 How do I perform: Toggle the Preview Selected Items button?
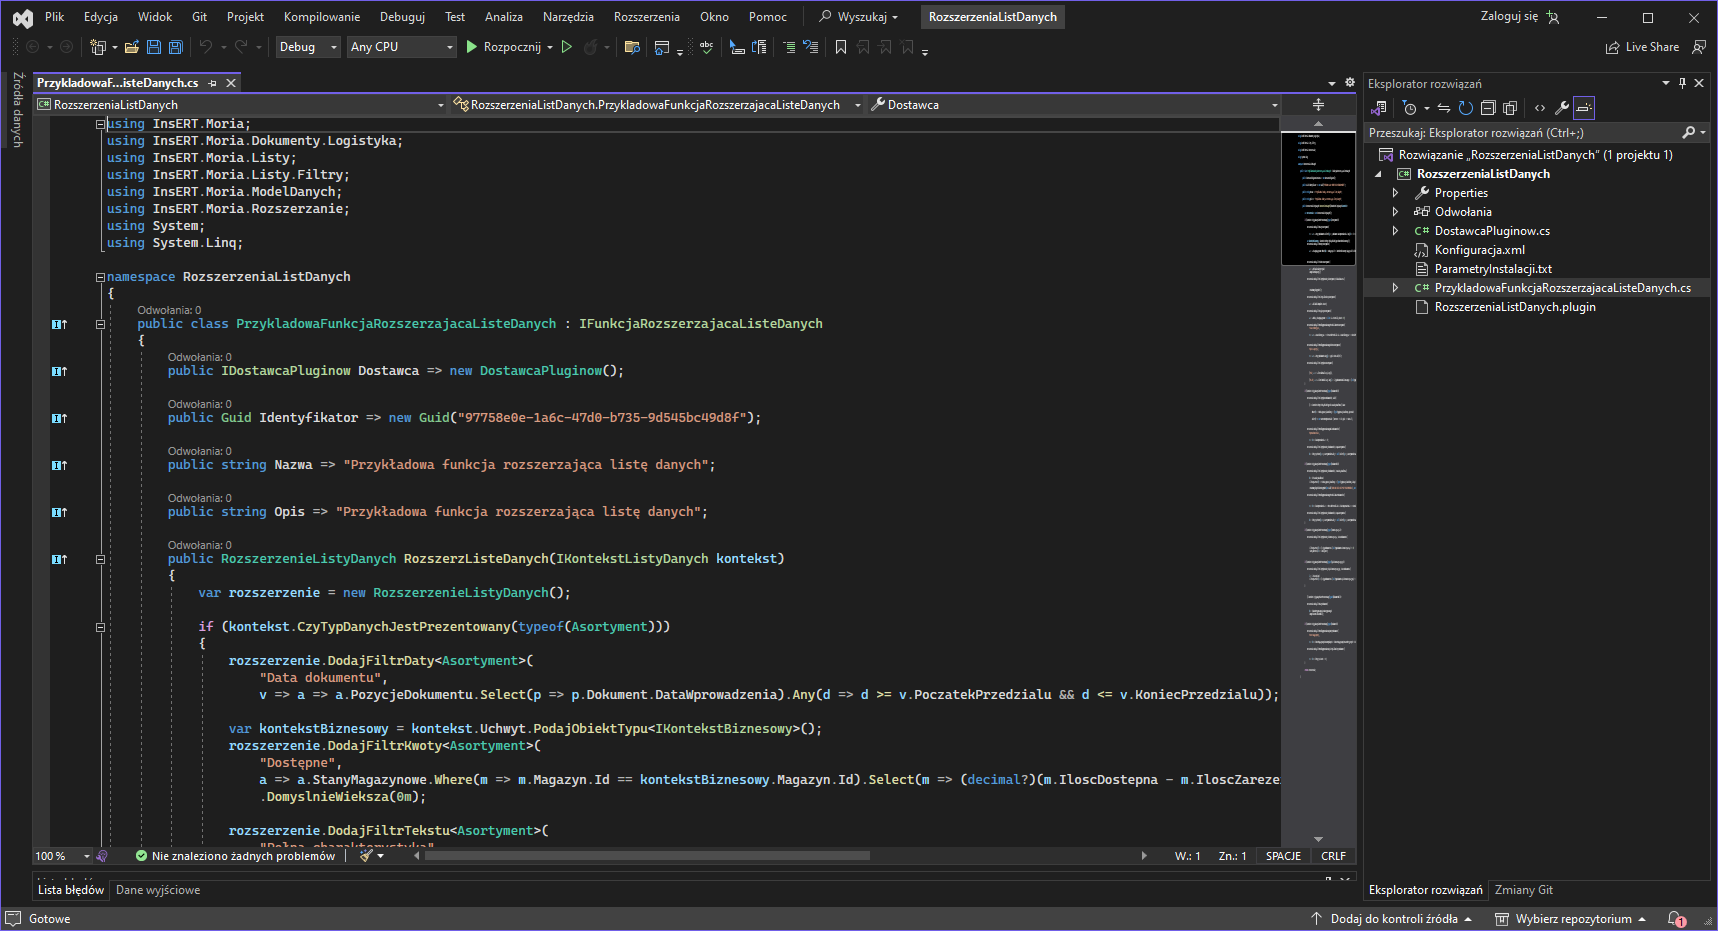1584,108
